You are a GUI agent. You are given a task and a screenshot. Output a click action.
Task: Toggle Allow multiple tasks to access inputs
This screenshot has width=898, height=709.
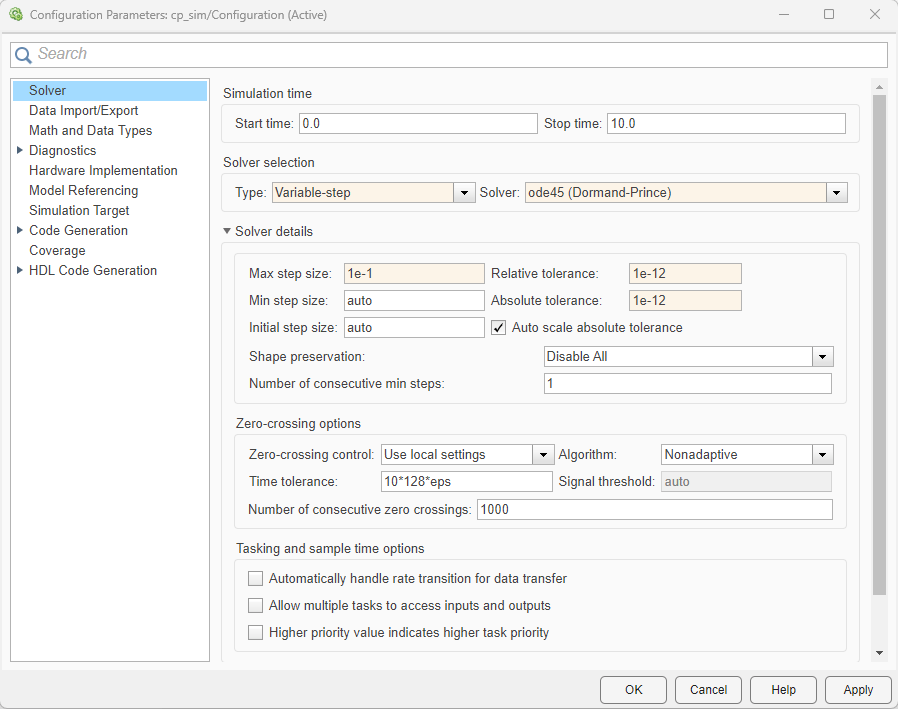point(256,605)
